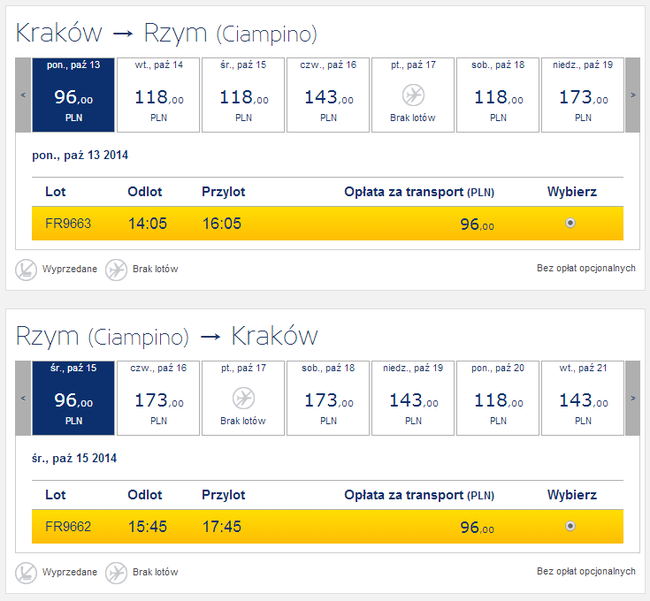Choose the wt., paź 14 outbound date tab
Image resolution: width=650 pixels, height=601 pixels.
tap(158, 95)
